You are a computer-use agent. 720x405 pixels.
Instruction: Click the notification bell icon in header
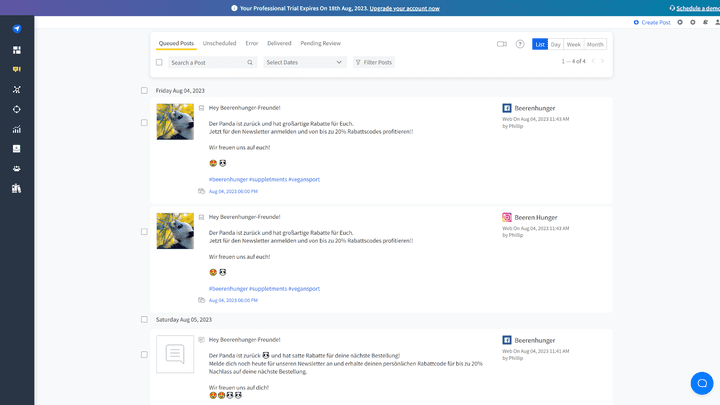pos(705,22)
